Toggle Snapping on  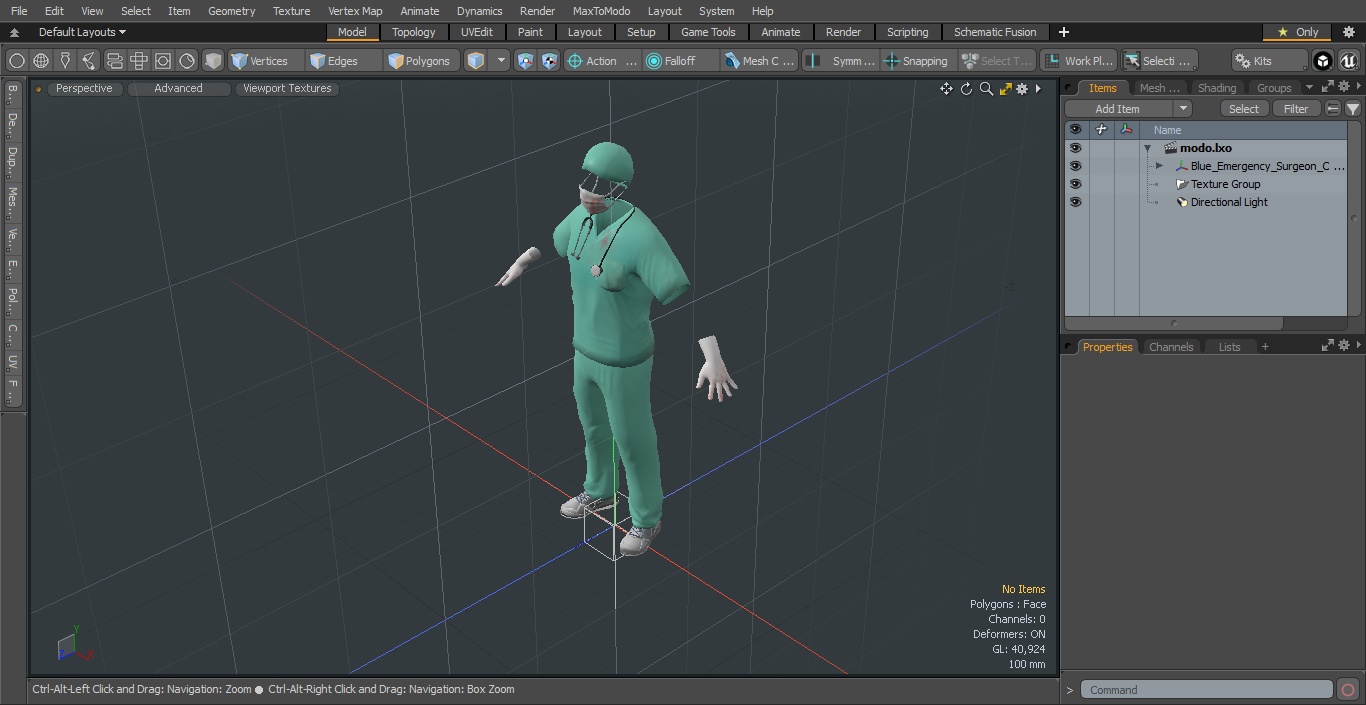[x=917, y=61]
